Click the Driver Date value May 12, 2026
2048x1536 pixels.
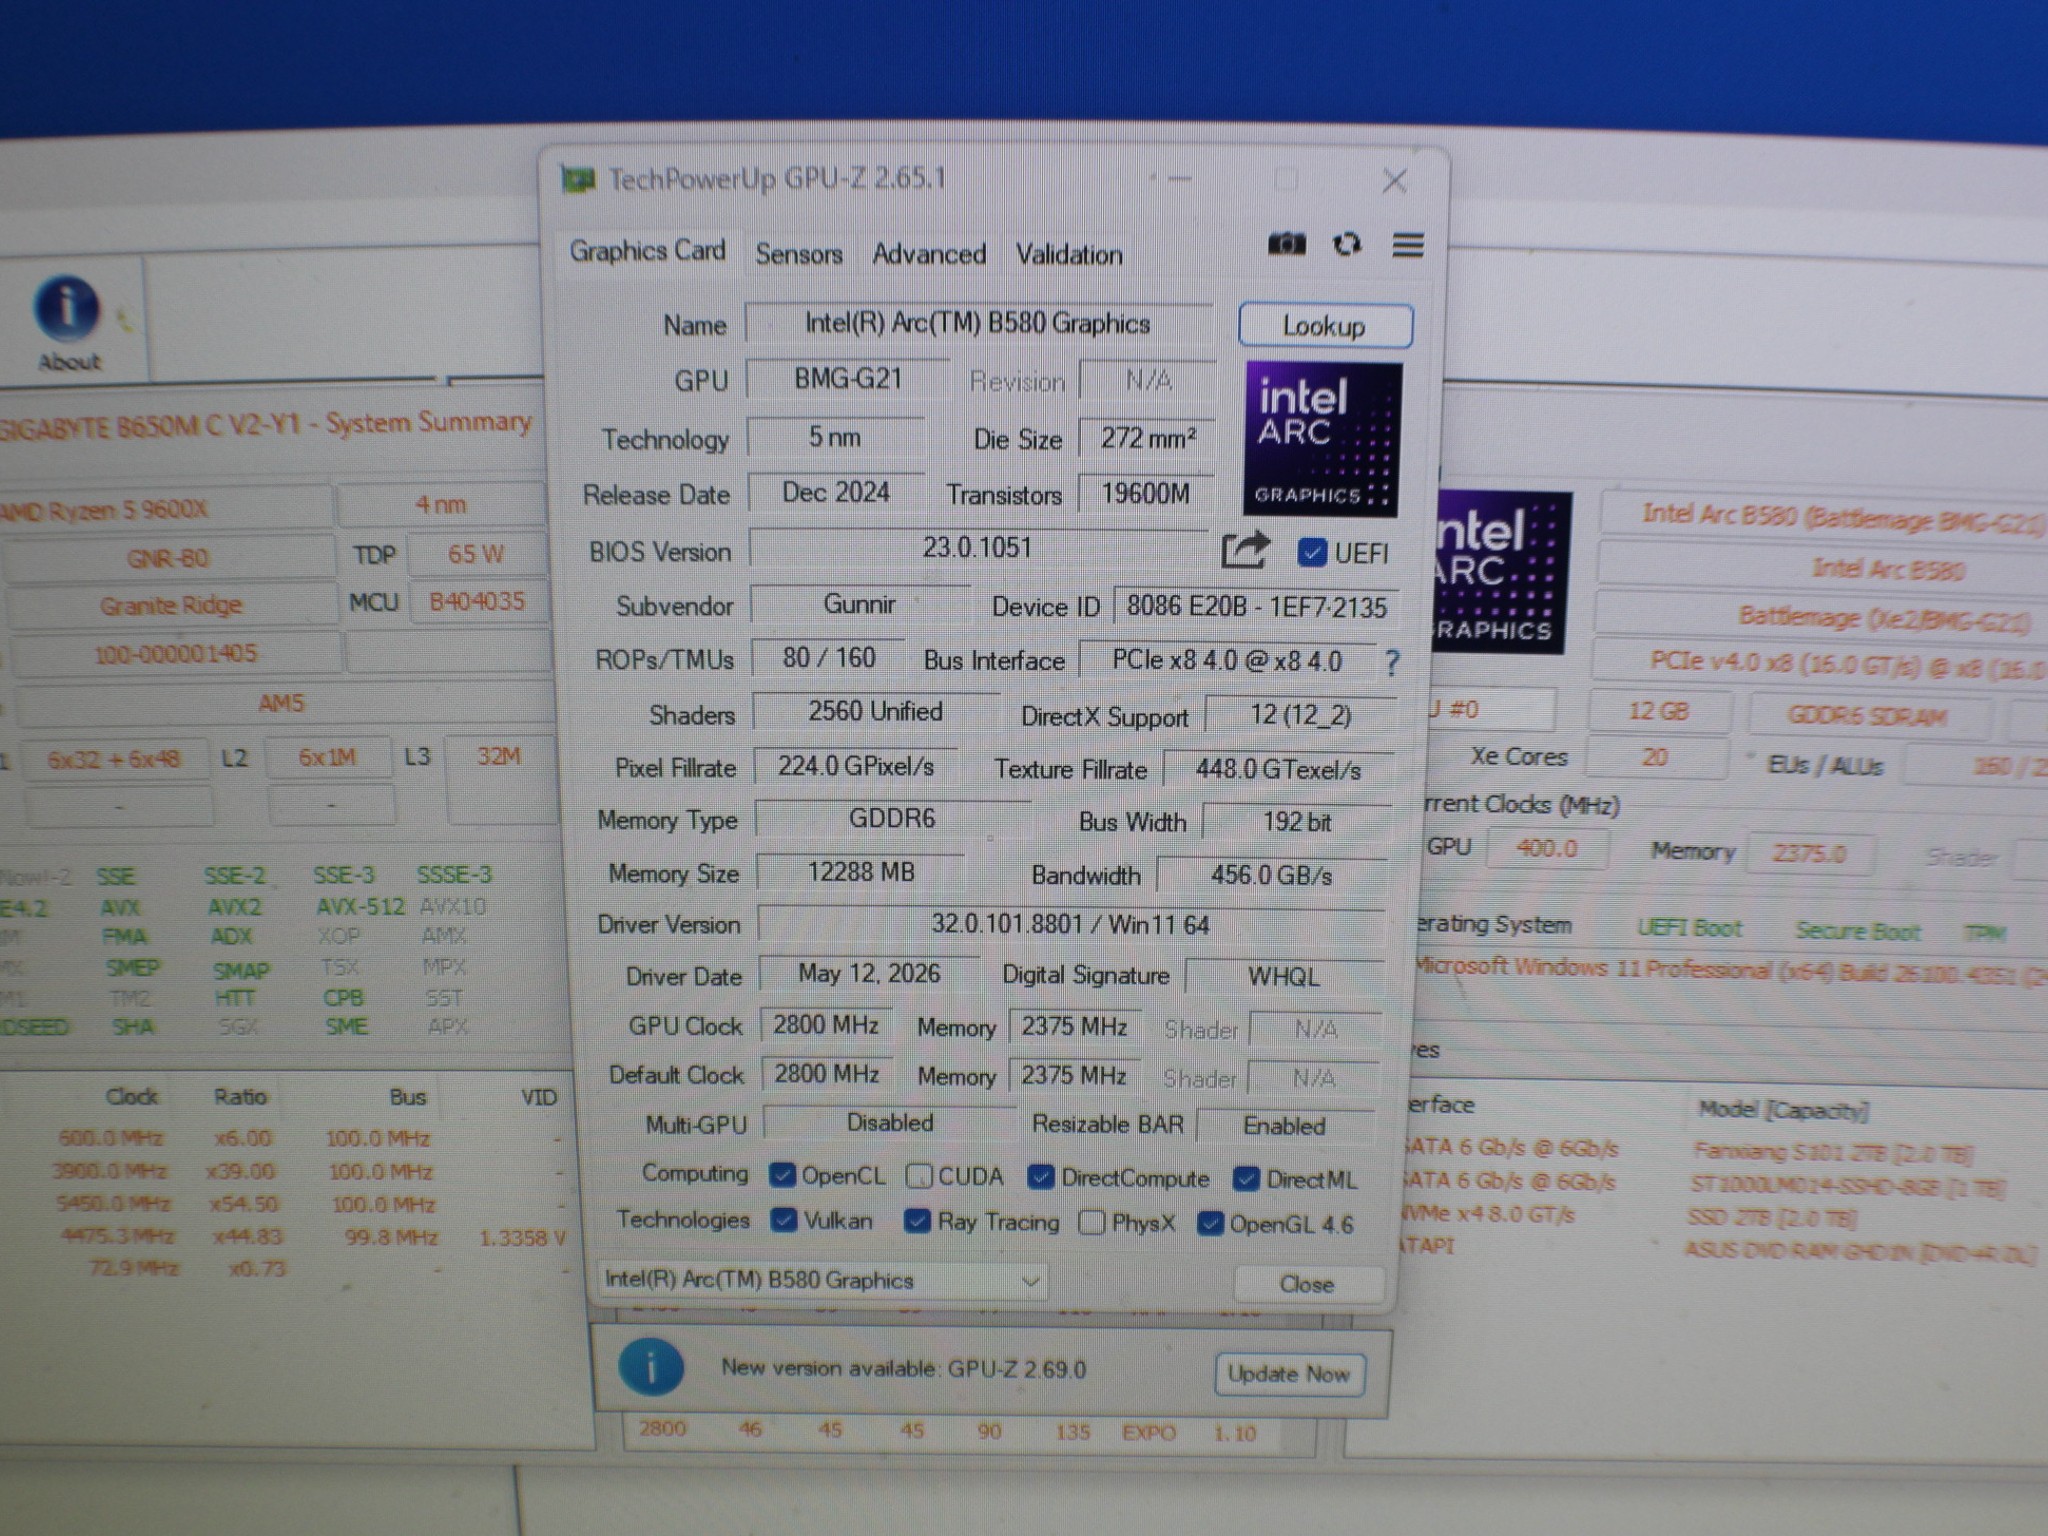point(869,974)
